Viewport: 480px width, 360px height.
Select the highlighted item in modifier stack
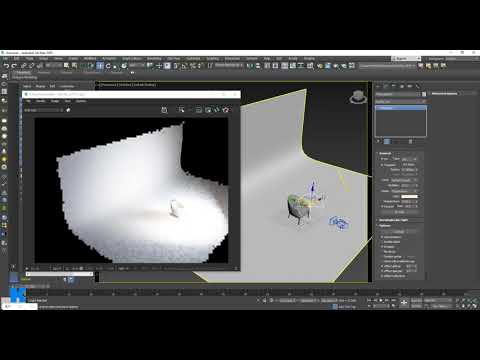(x=401, y=108)
